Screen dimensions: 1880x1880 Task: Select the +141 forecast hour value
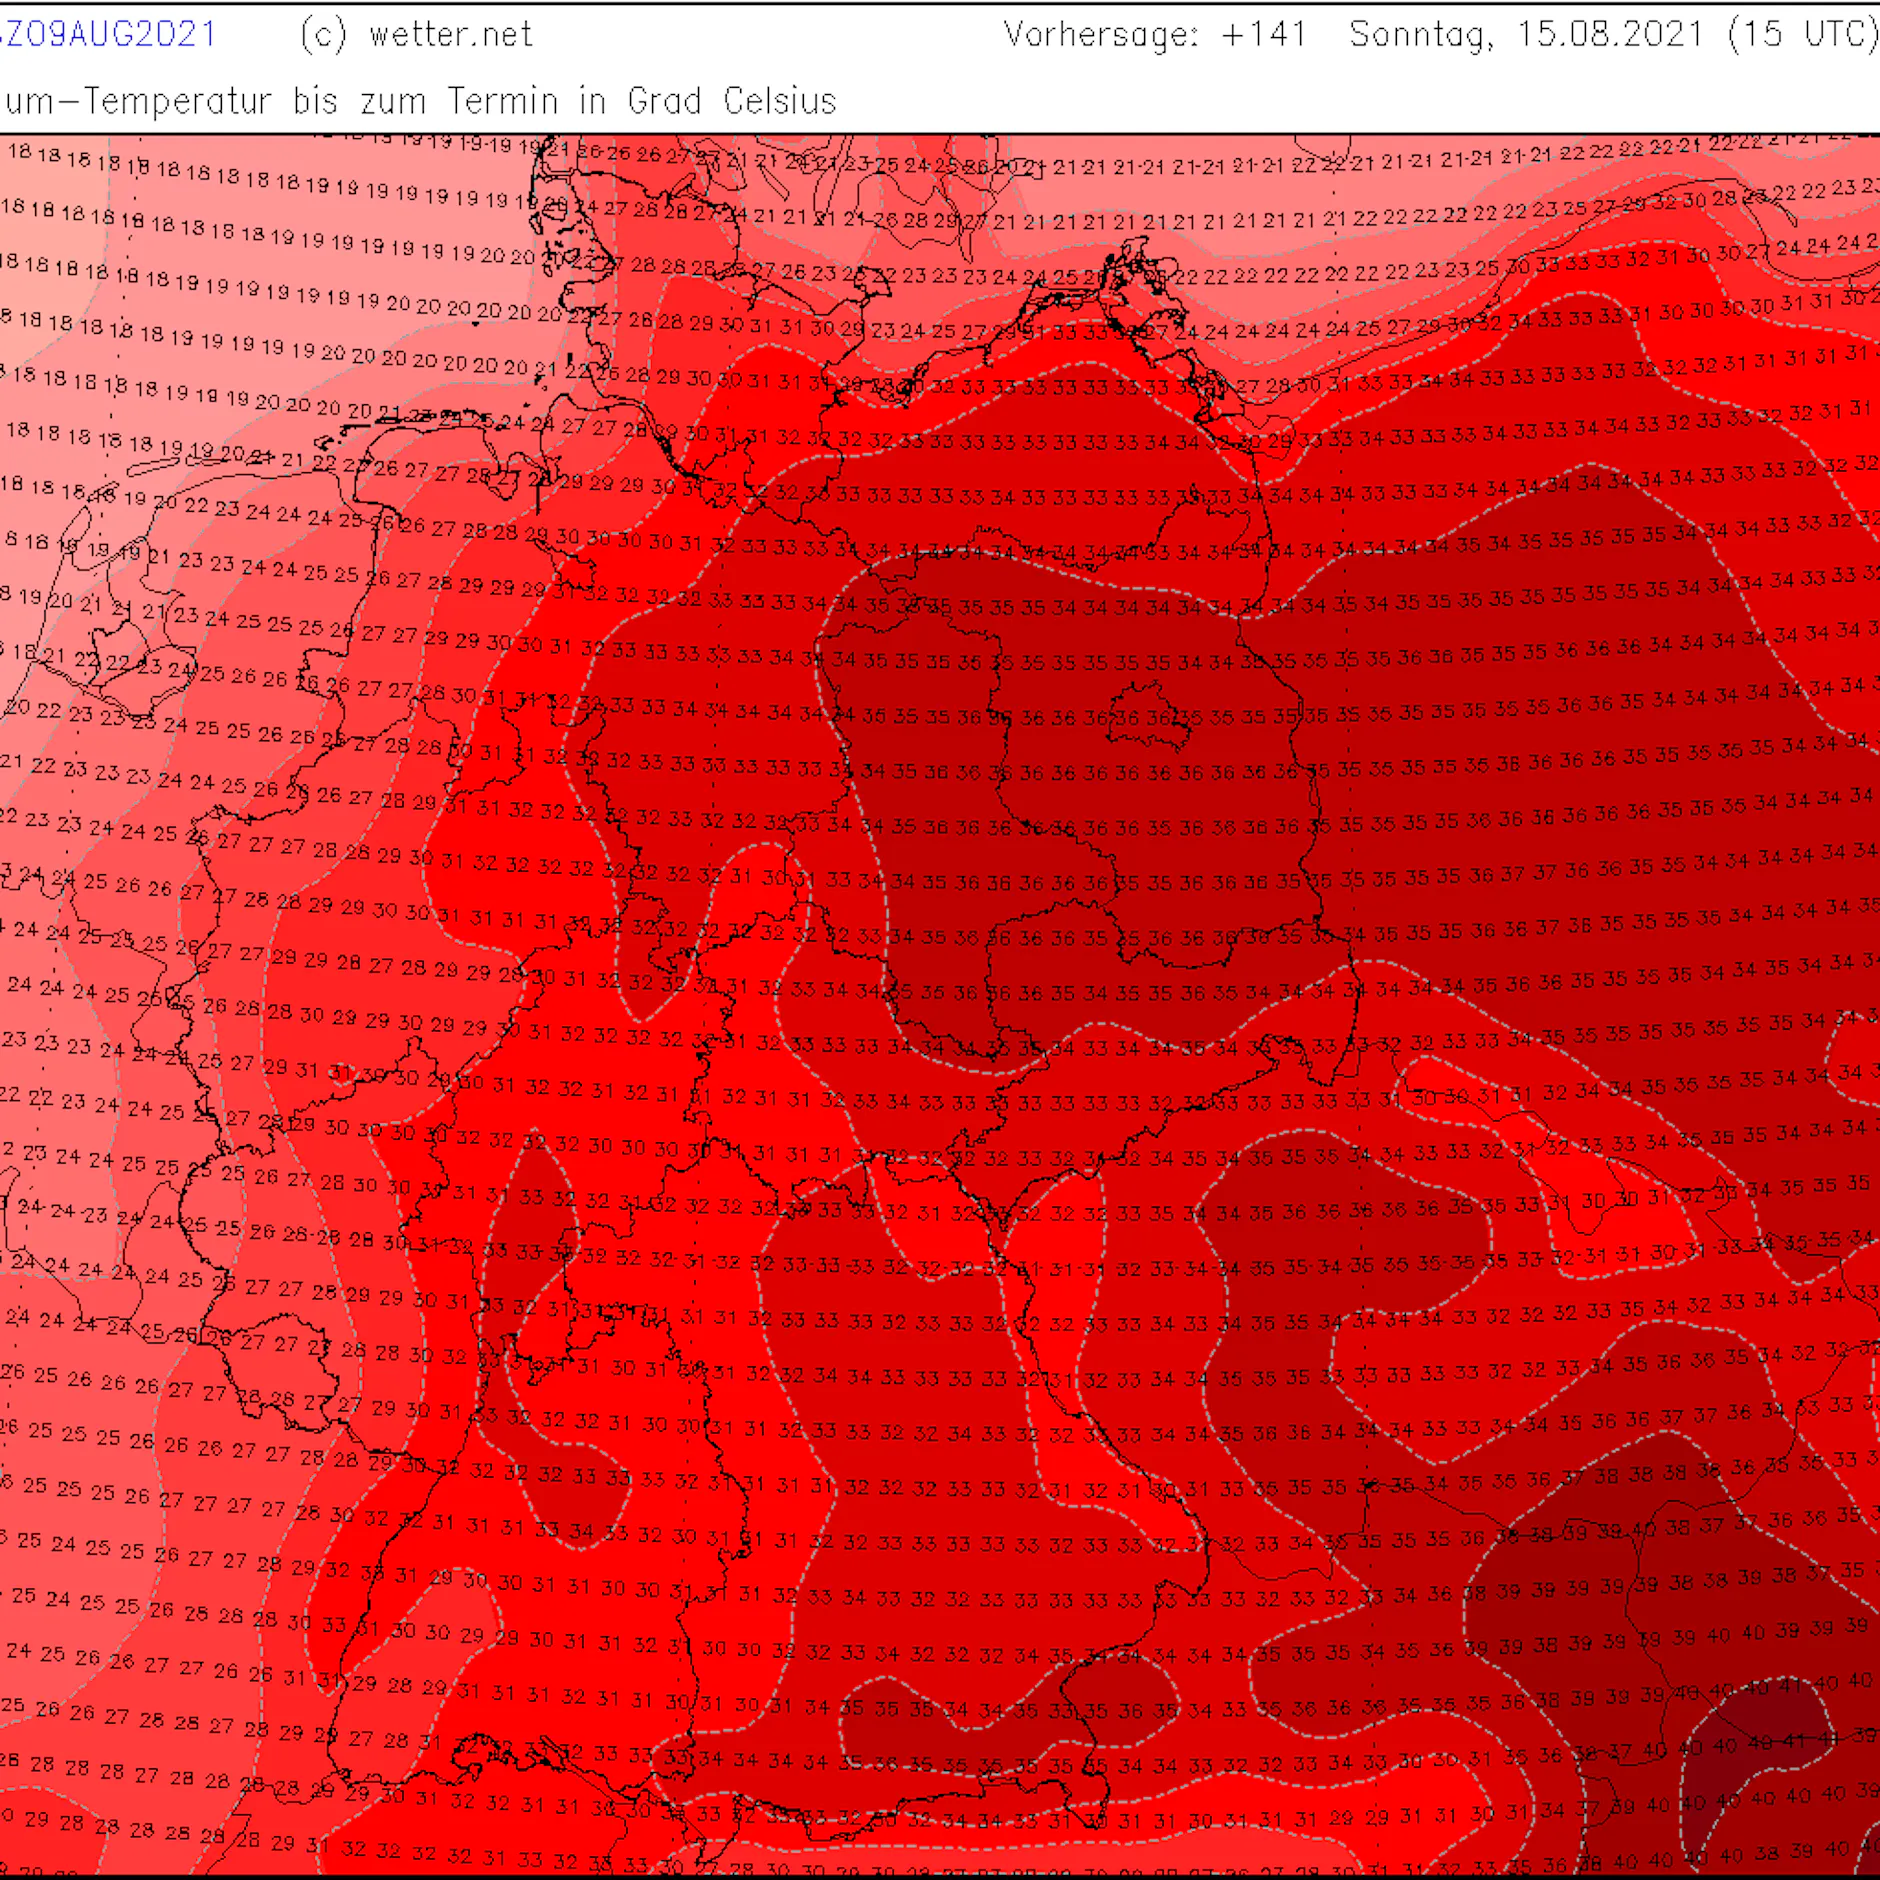[x=1263, y=35]
